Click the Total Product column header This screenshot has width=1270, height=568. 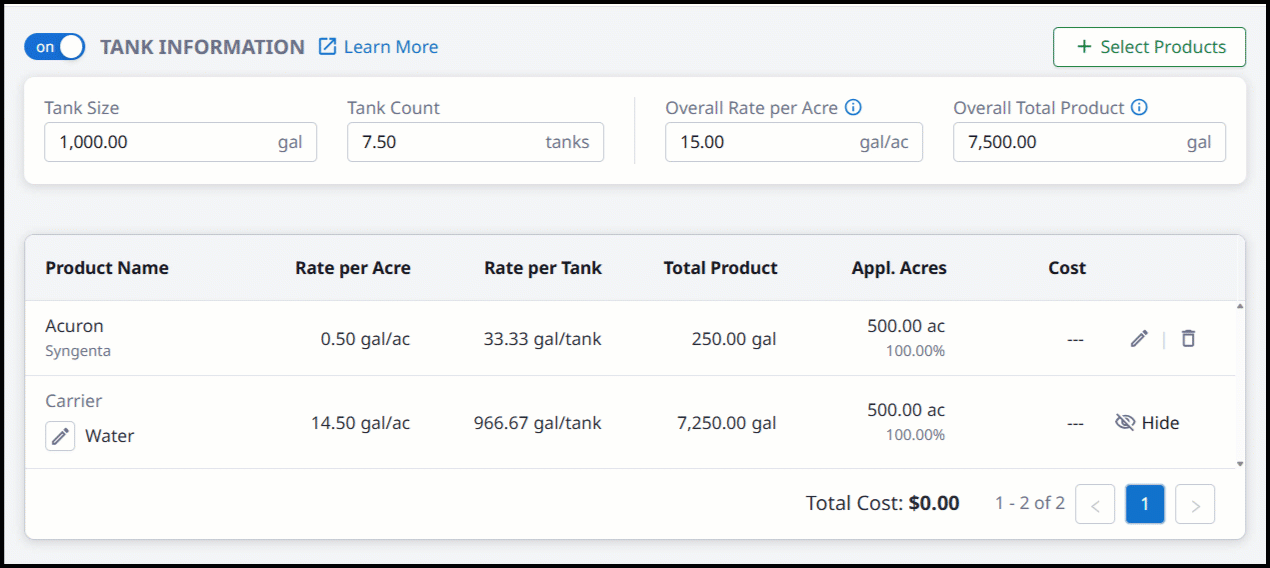[x=721, y=268]
